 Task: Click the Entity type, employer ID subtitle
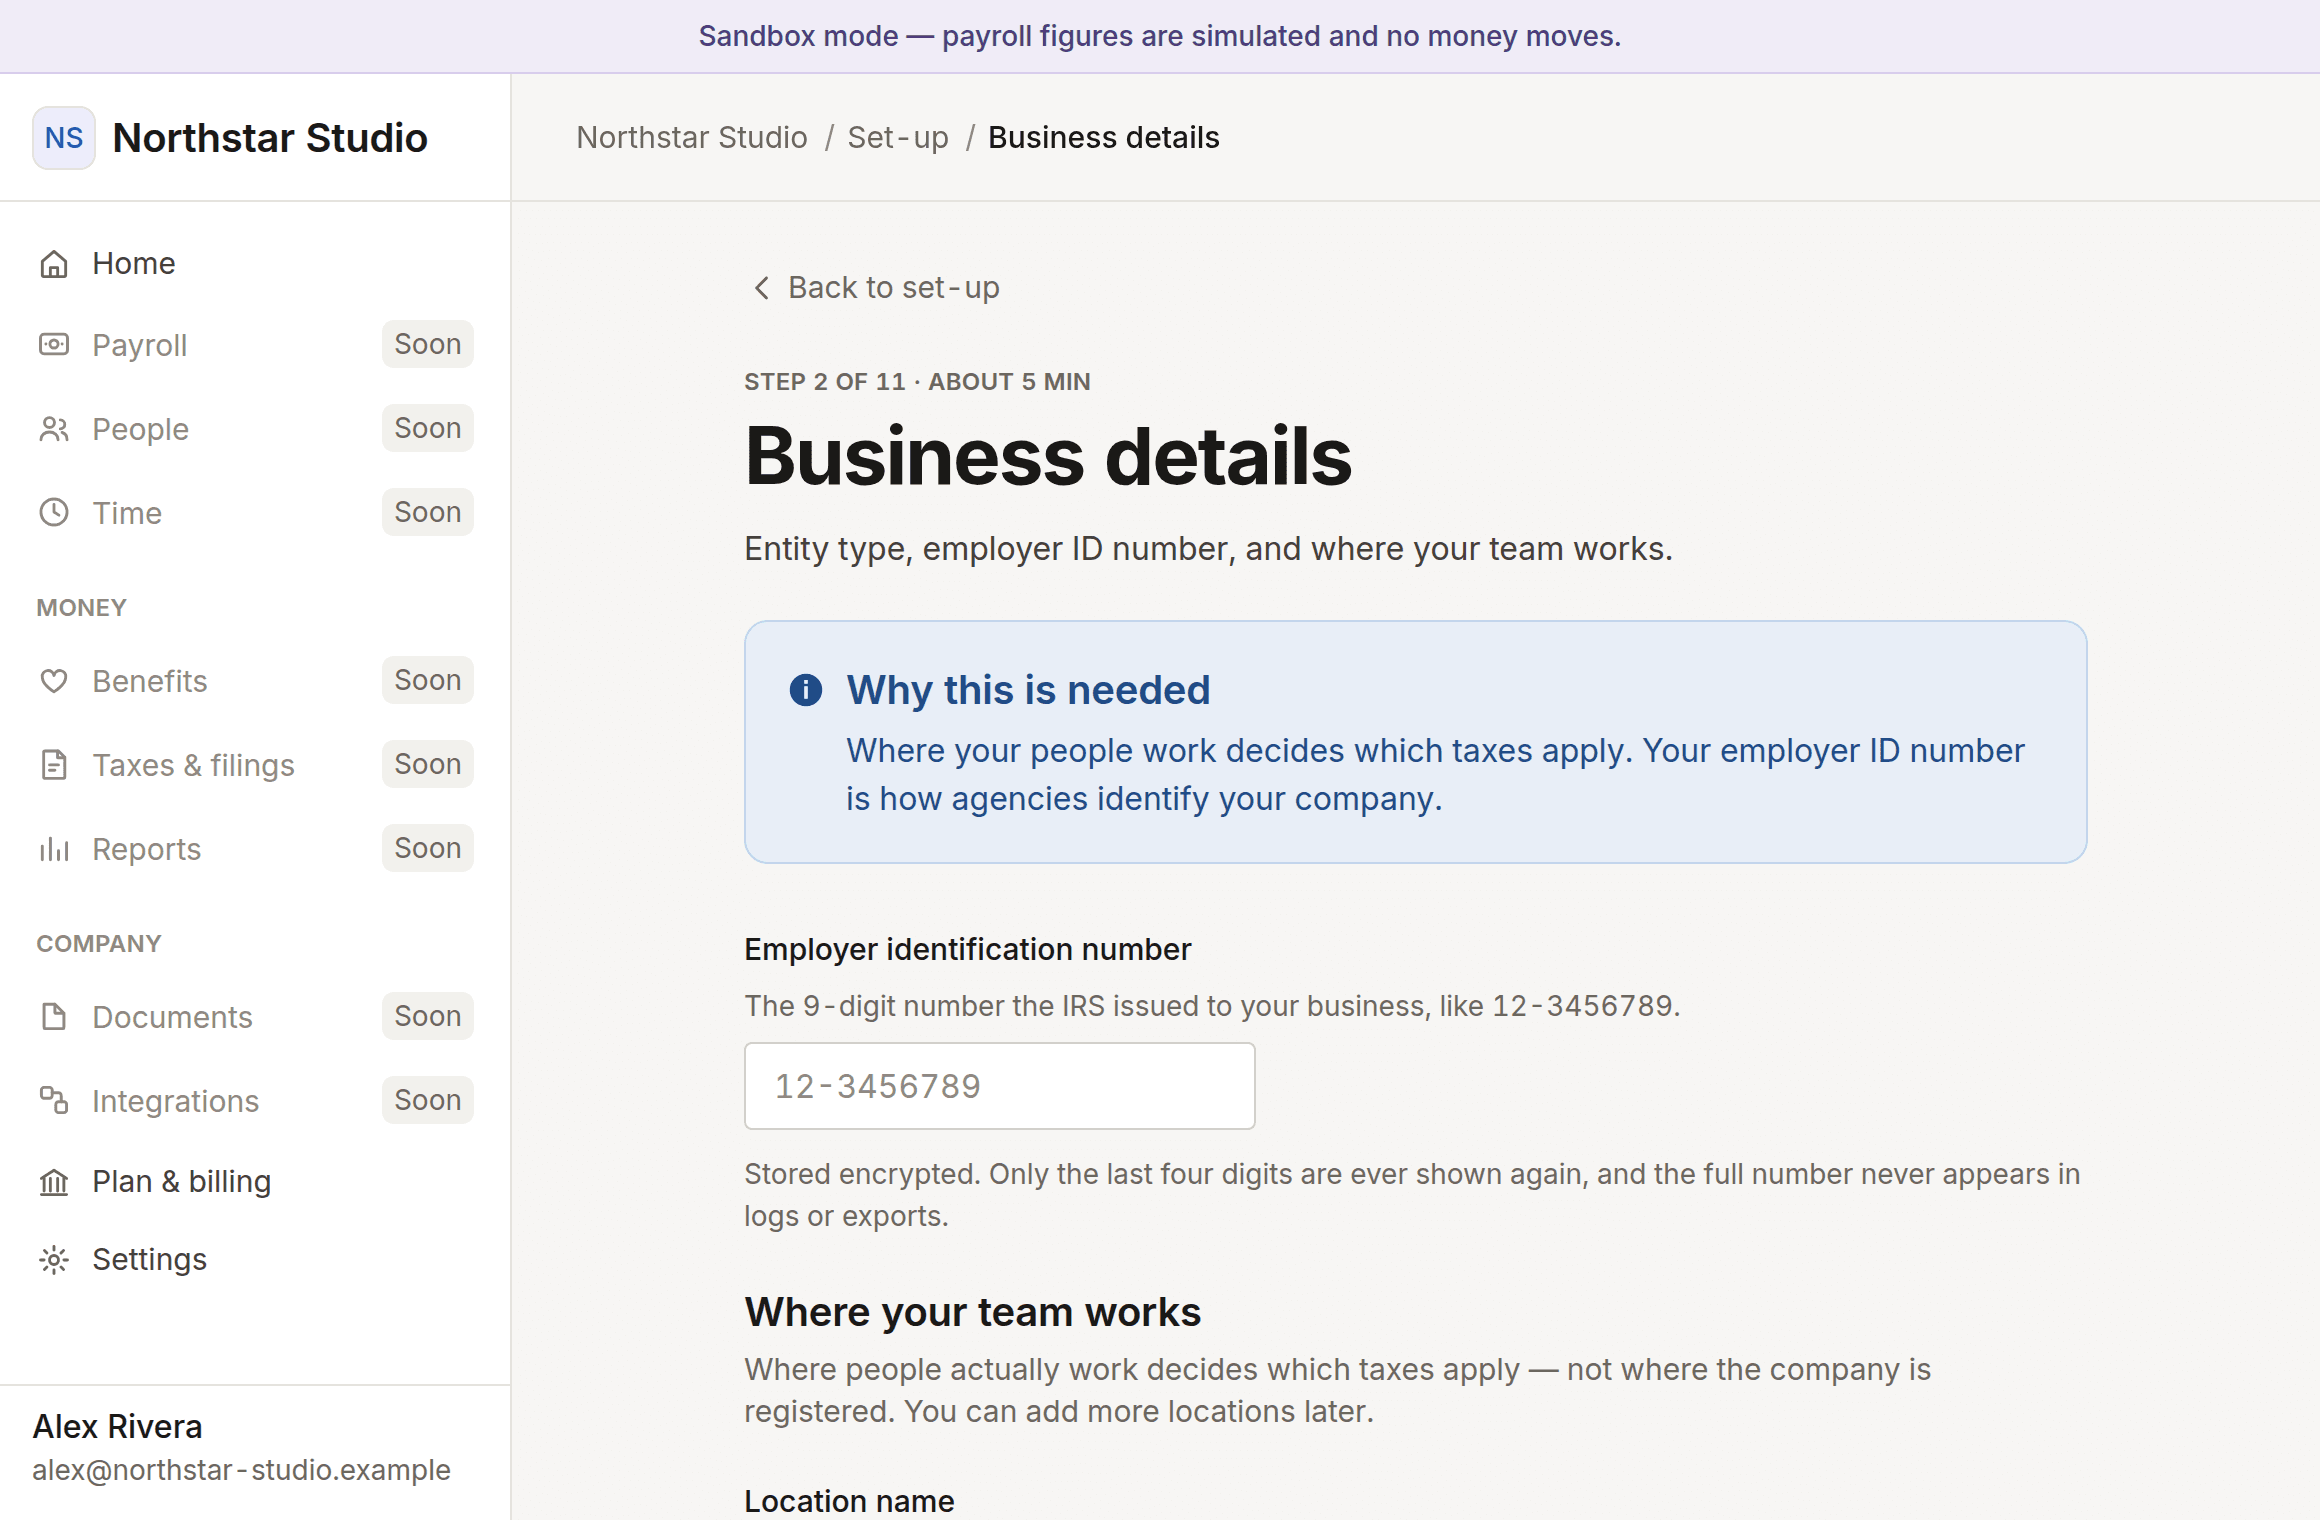coord(1208,549)
